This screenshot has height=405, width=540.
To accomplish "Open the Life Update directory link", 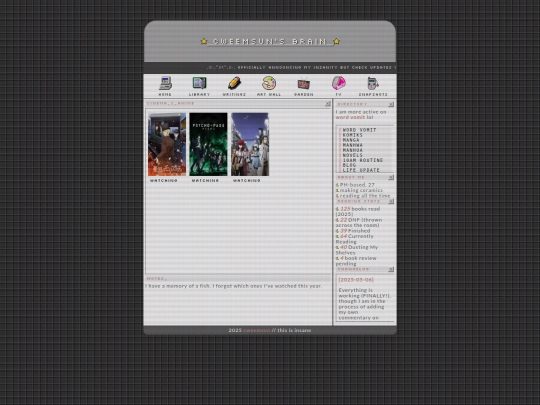I will tap(361, 170).
